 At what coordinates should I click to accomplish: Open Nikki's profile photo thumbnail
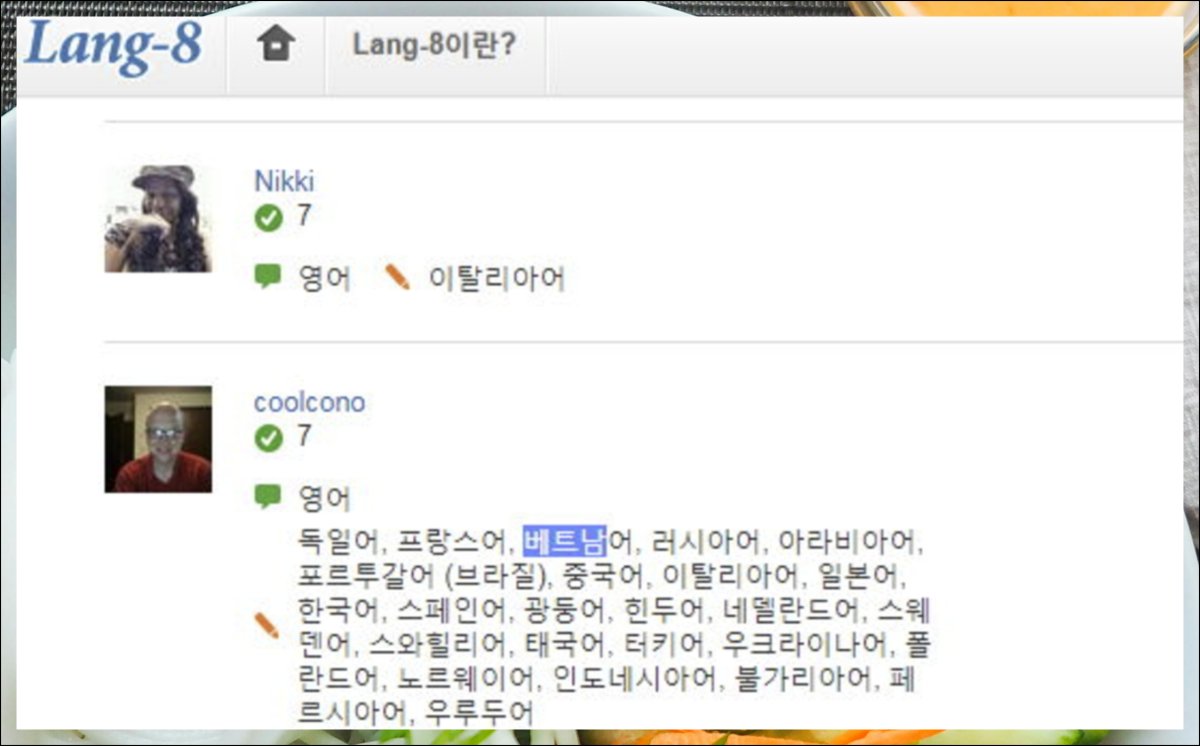point(158,219)
